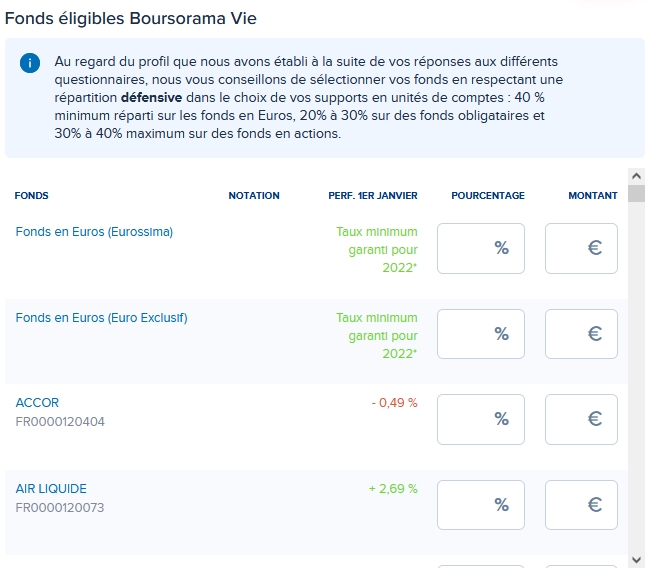Viewport: 664px width, 583px height.
Task: Enter euro amount for Eurossima fund
Action: pyautogui.click(x=581, y=248)
